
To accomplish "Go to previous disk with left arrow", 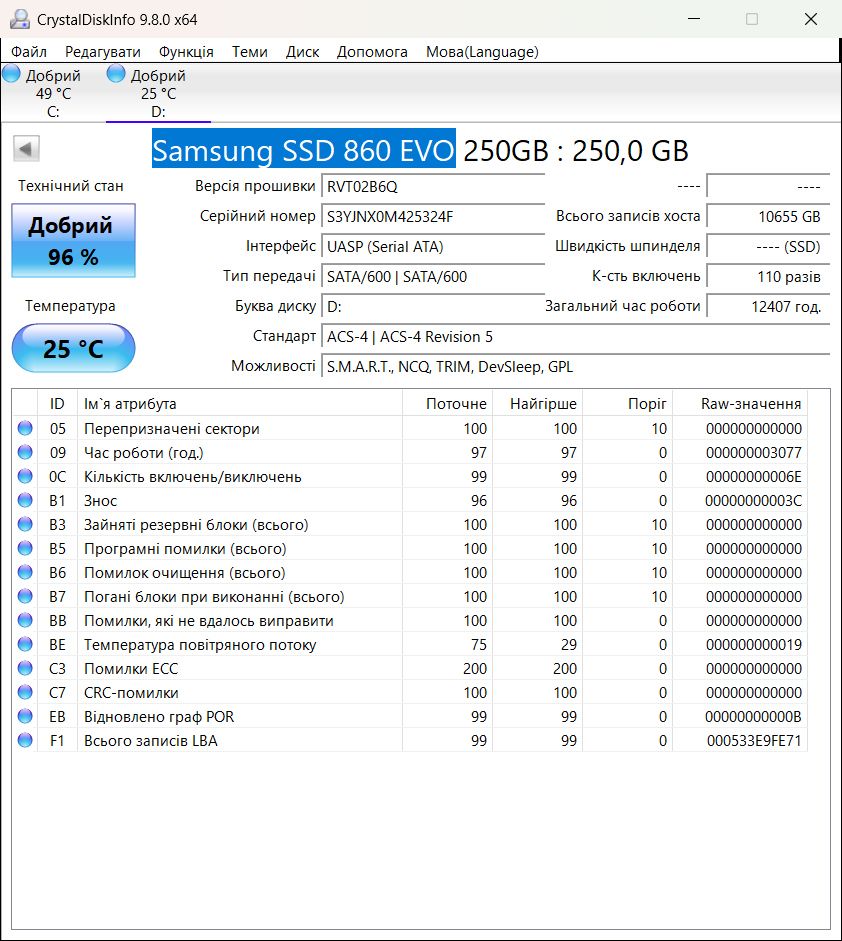I will point(26,148).
